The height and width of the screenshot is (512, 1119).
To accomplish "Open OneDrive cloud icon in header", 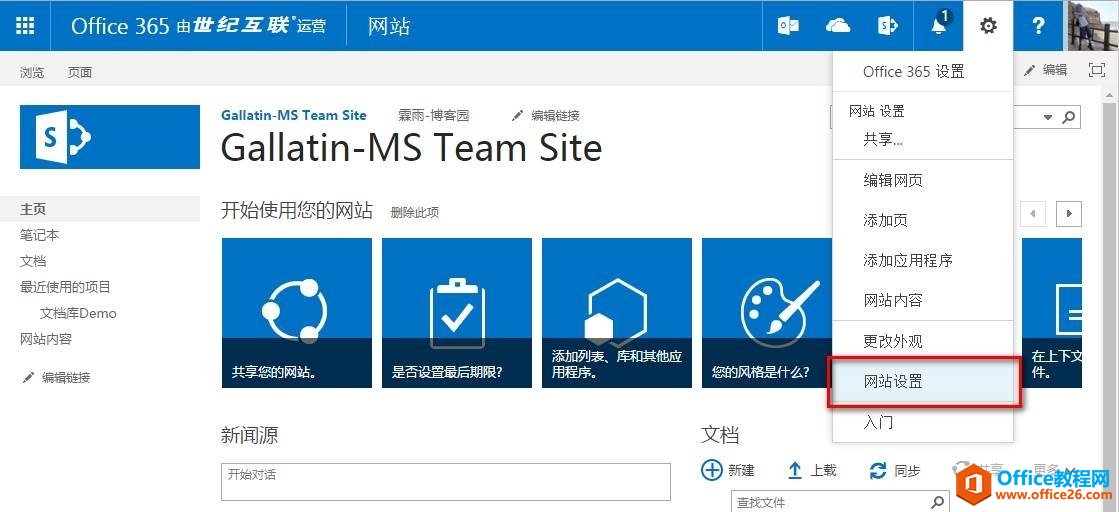I will pyautogui.click(x=838, y=26).
